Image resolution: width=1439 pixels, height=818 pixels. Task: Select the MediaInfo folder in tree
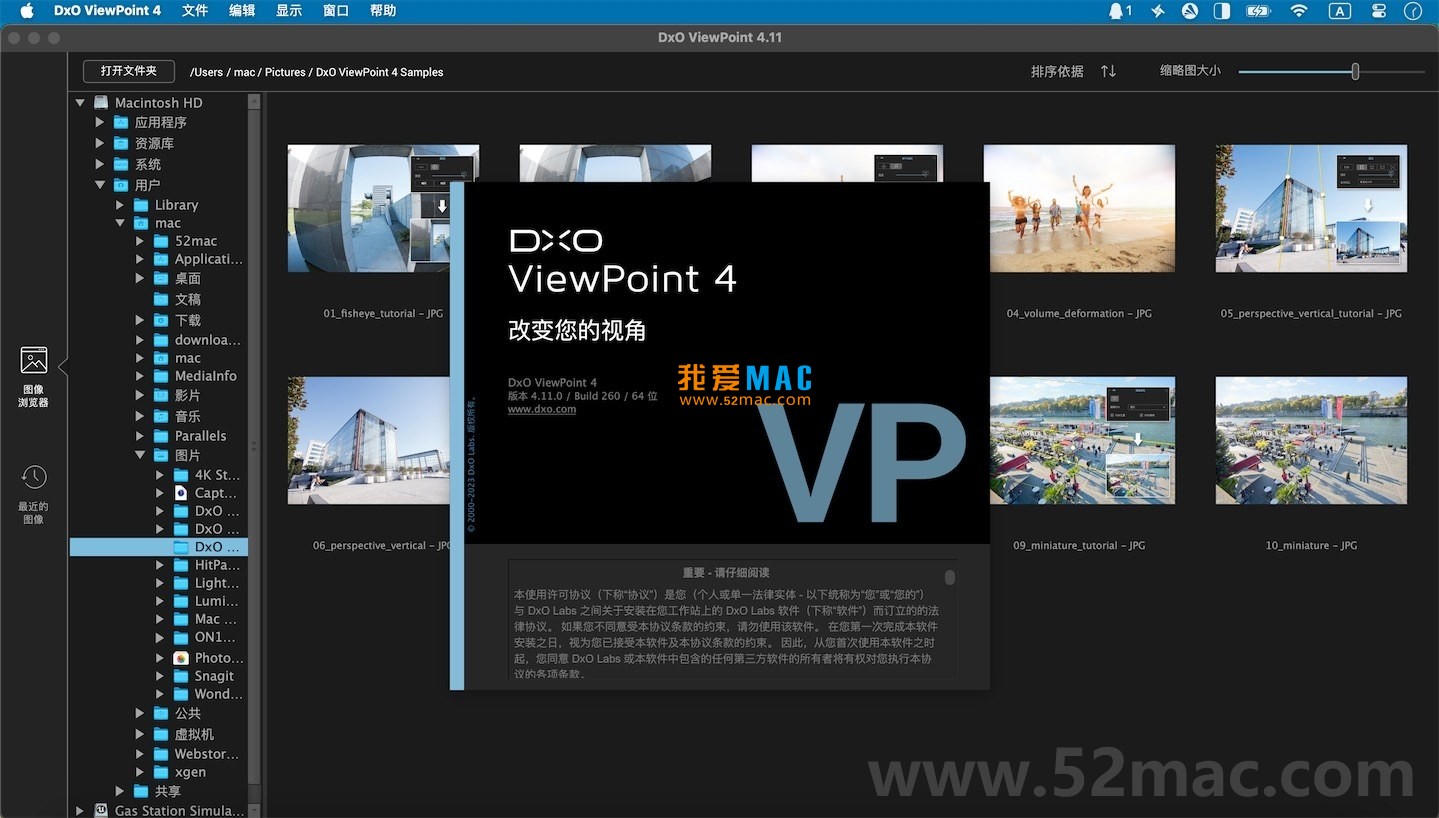click(x=206, y=376)
